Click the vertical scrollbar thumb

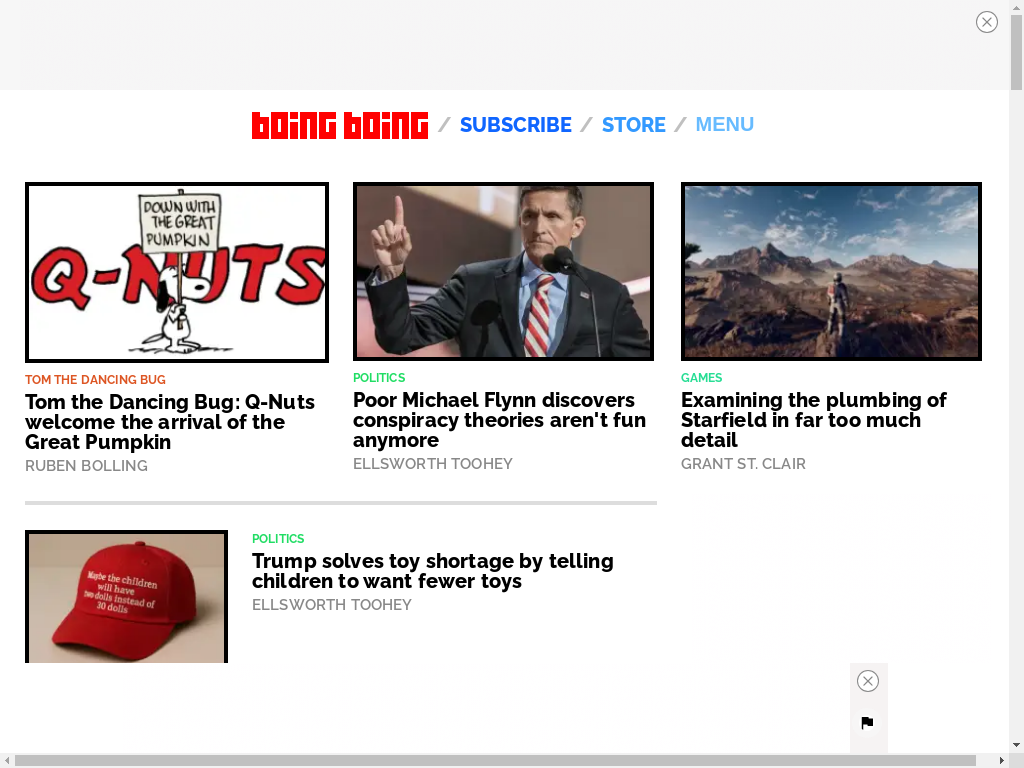[x=1016, y=52]
